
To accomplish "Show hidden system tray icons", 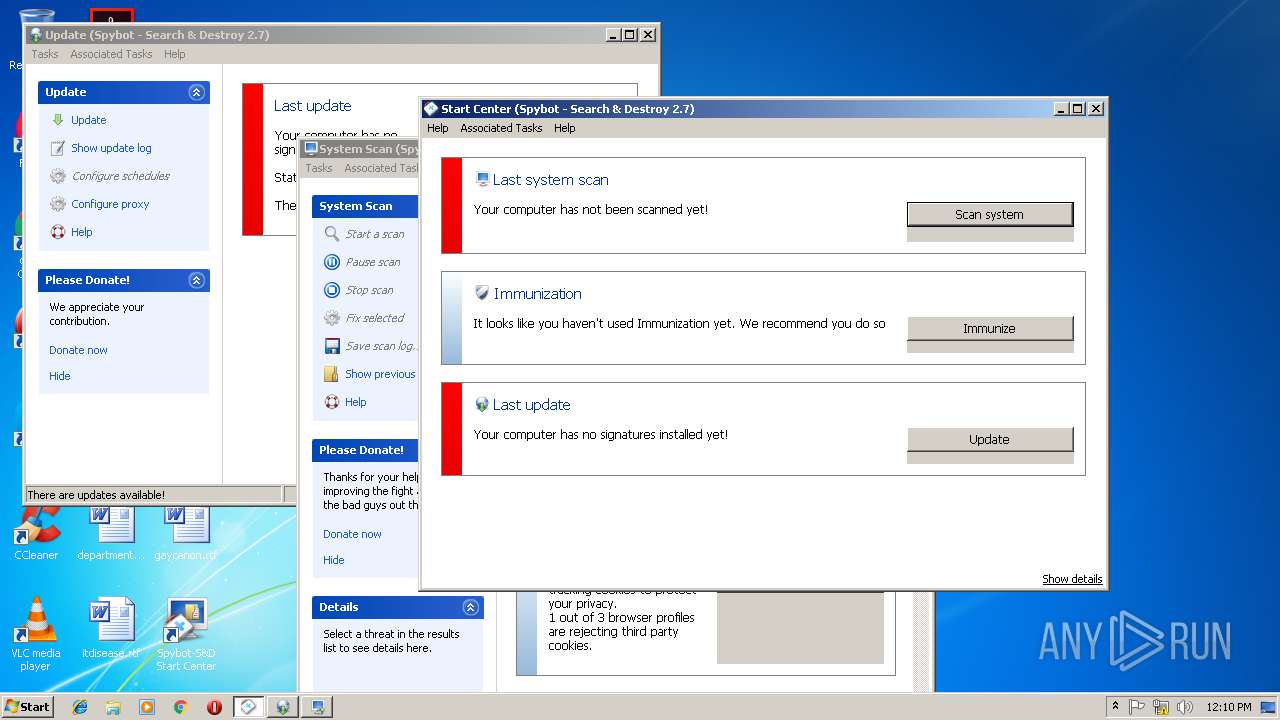I will (x=1115, y=707).
